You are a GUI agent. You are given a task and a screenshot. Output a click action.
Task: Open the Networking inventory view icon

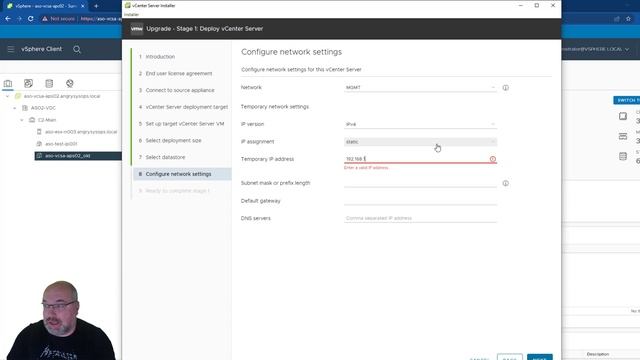[x=70, y=84]
